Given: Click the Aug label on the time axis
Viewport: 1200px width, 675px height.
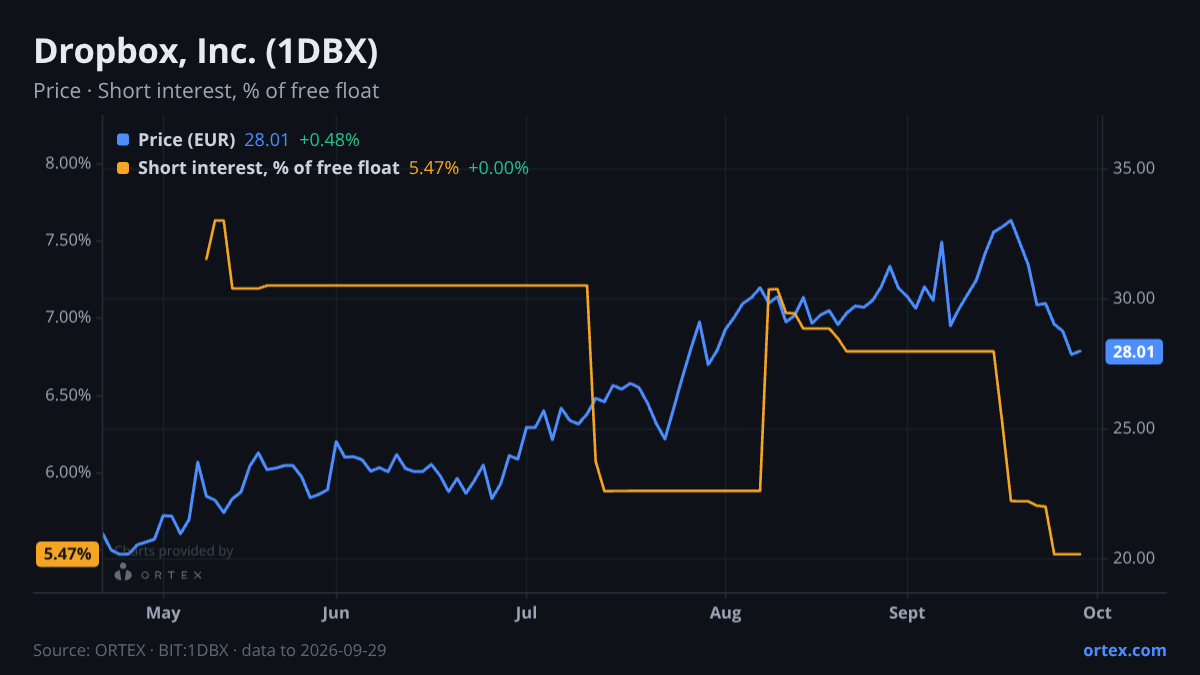Looking at the screenshot, I should [725, 613].
